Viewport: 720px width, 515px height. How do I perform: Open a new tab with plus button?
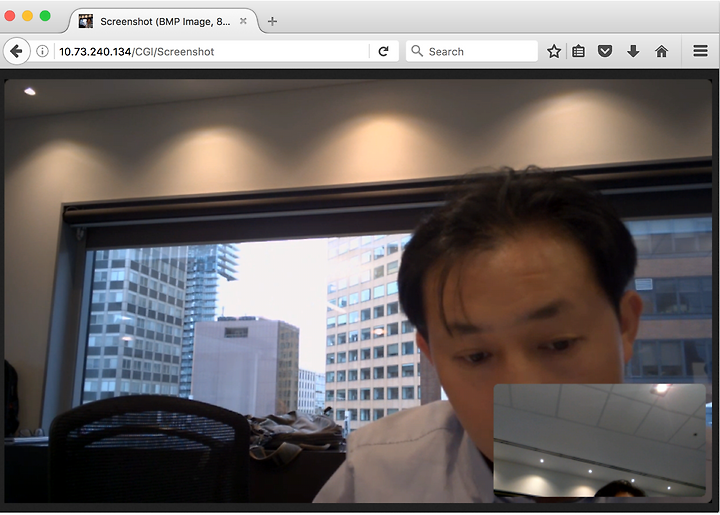pyautogui.click(x=272, y=21)
